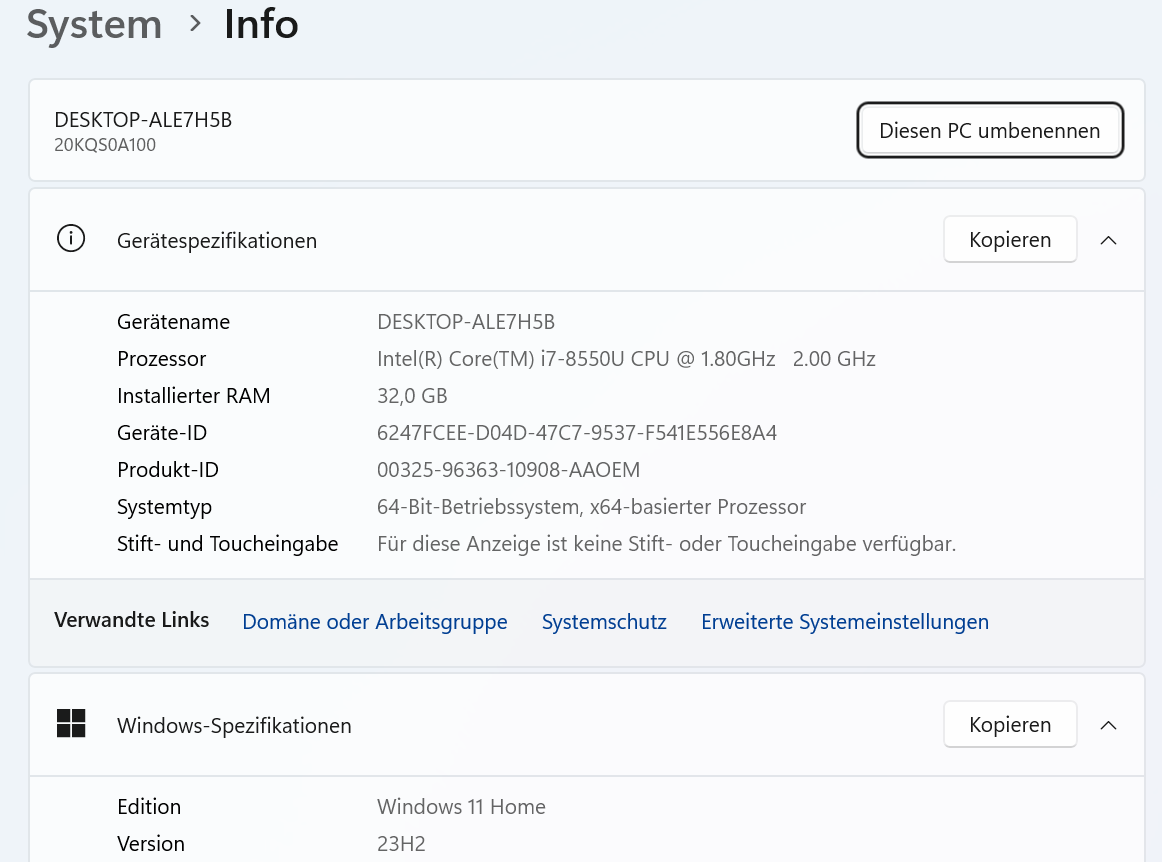Click the Produkt-ID label
The width and height of the screenshot is (1162, 862).
tap(168, 470)
